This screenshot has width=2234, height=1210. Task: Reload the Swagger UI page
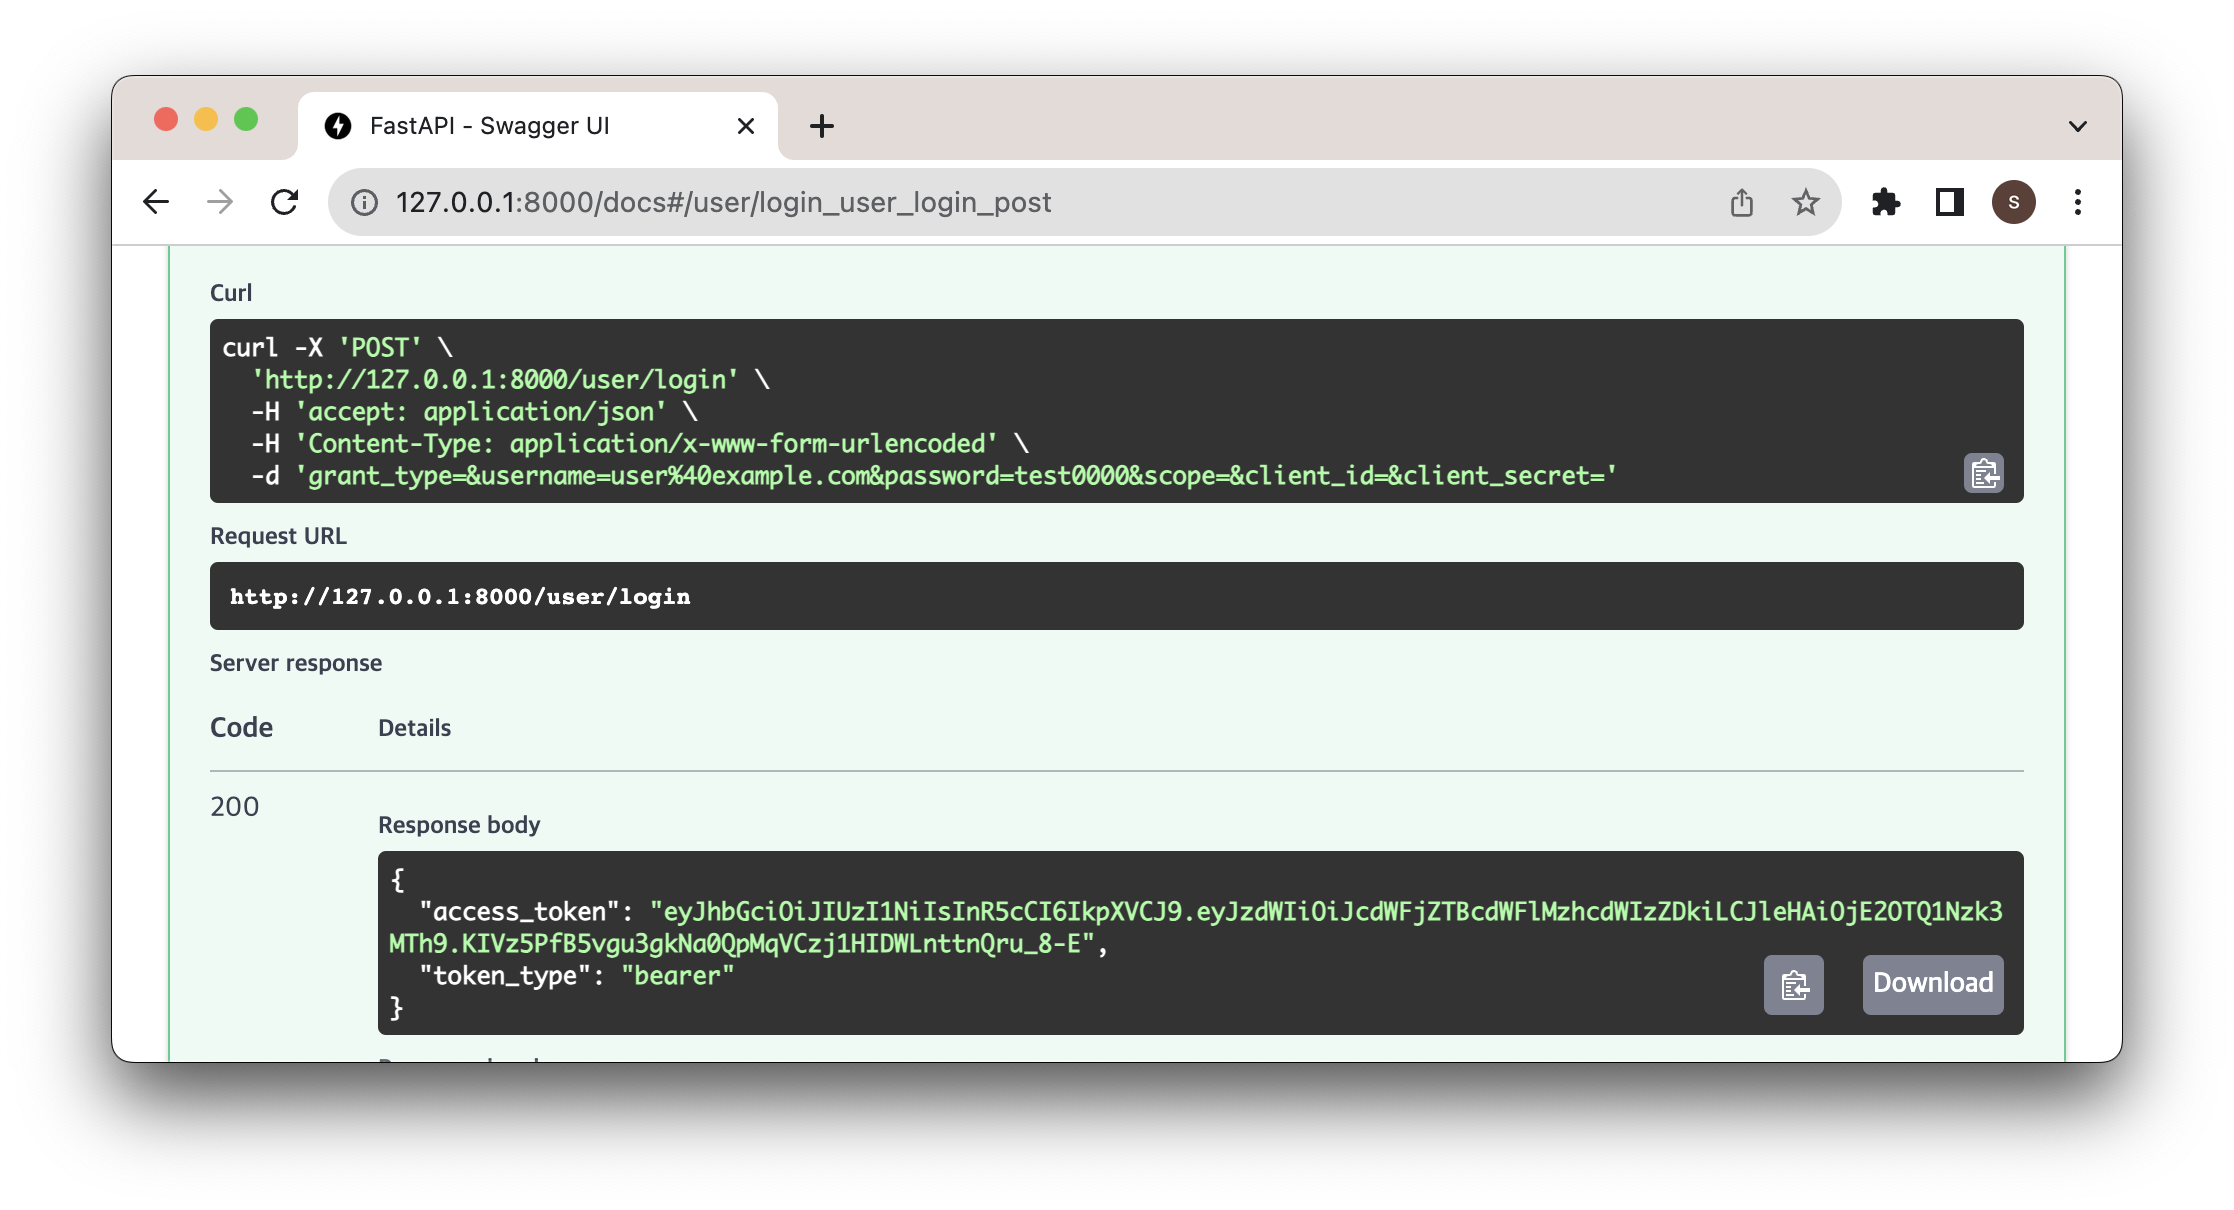[x=285, y=203]
